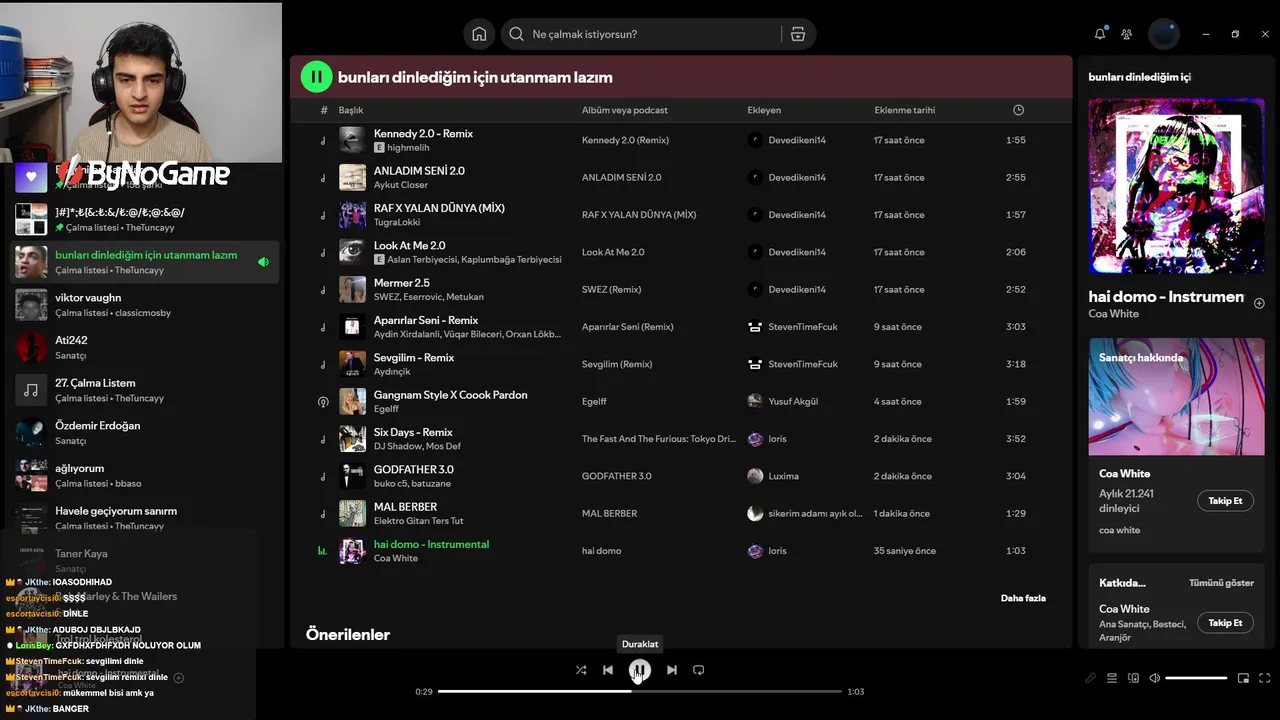1280x720 pixels.
Task: Open the profile avatar menu
Action: [1164, 34]
